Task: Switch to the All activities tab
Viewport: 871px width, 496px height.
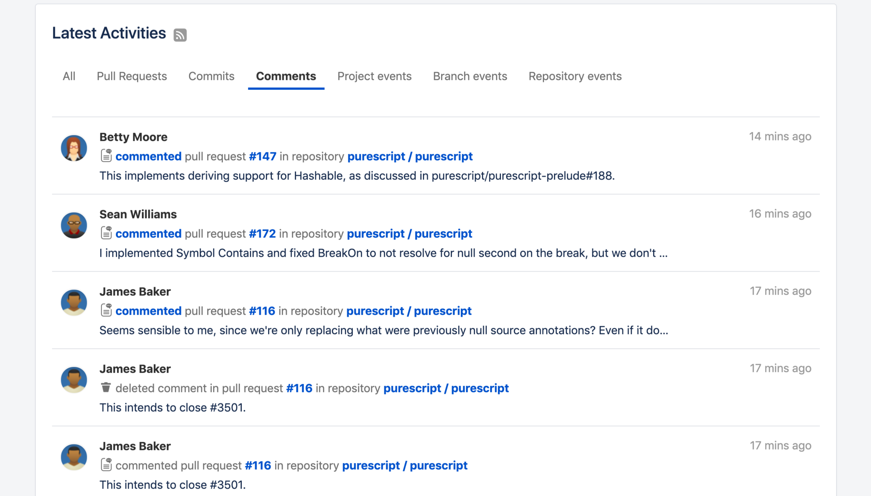Action: (69, 76)
